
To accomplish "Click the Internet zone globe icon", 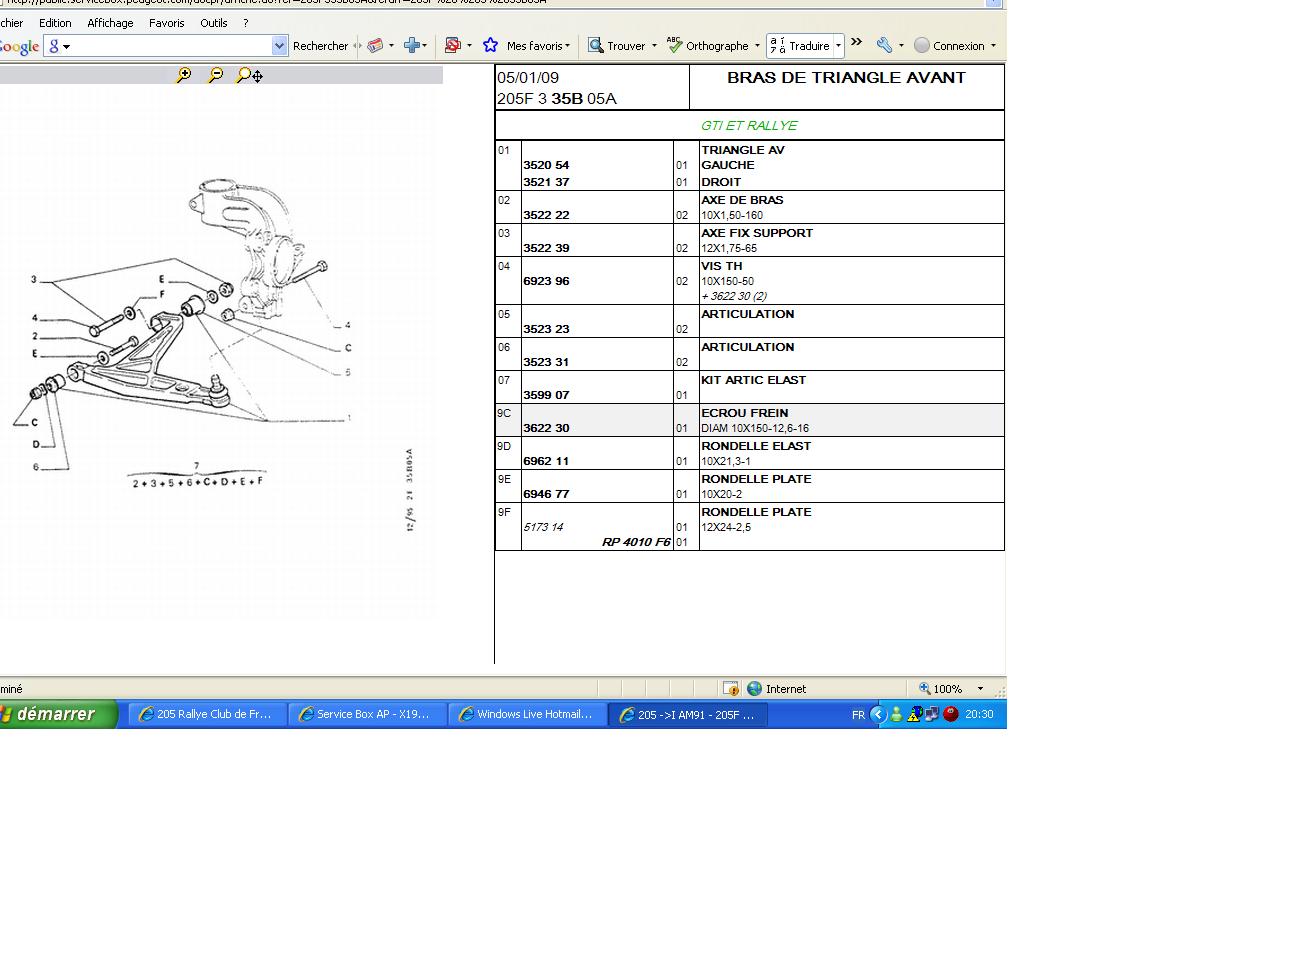I will coord(755,688).
